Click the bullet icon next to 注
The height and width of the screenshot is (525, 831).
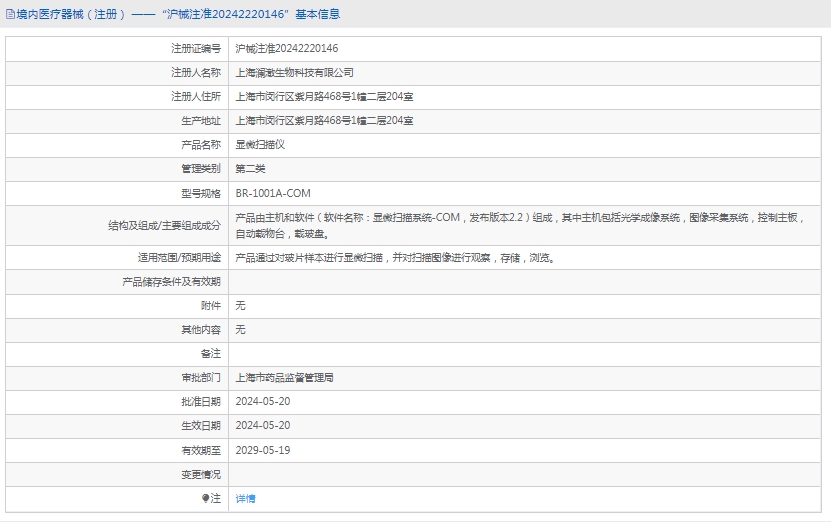click(x=206, y=498)
